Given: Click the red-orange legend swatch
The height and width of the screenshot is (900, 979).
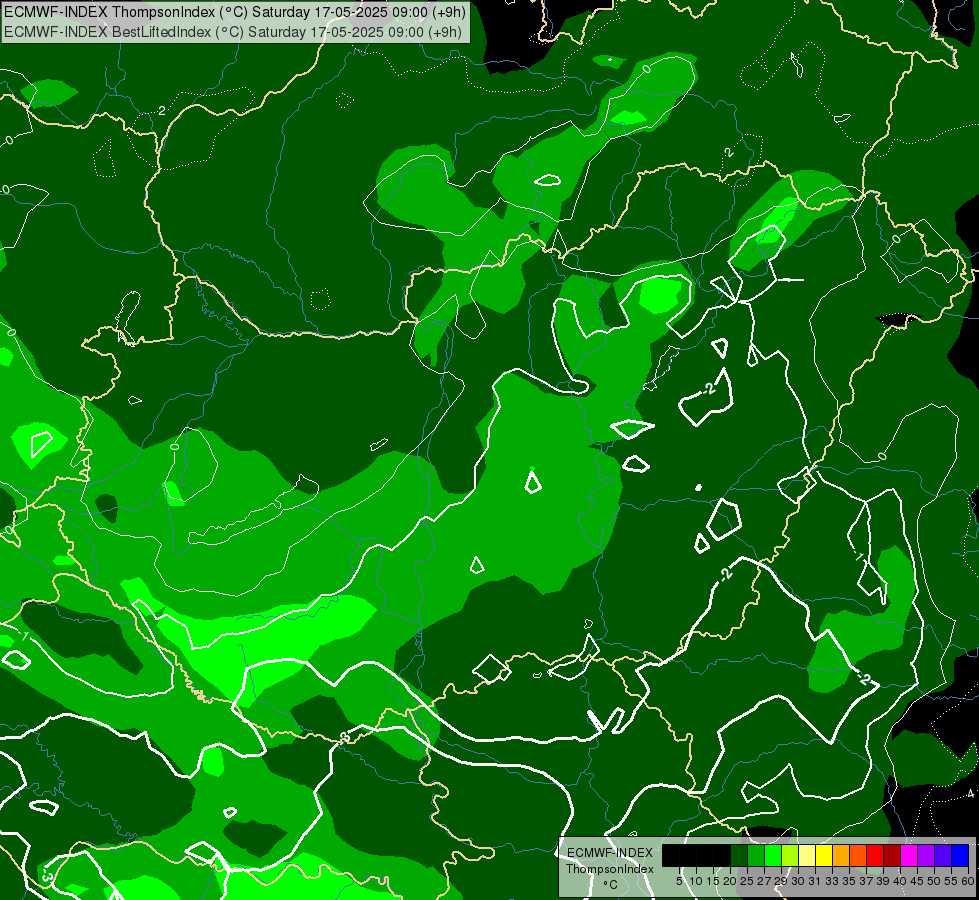Looking at the screenshot, I should click(858, 855).
